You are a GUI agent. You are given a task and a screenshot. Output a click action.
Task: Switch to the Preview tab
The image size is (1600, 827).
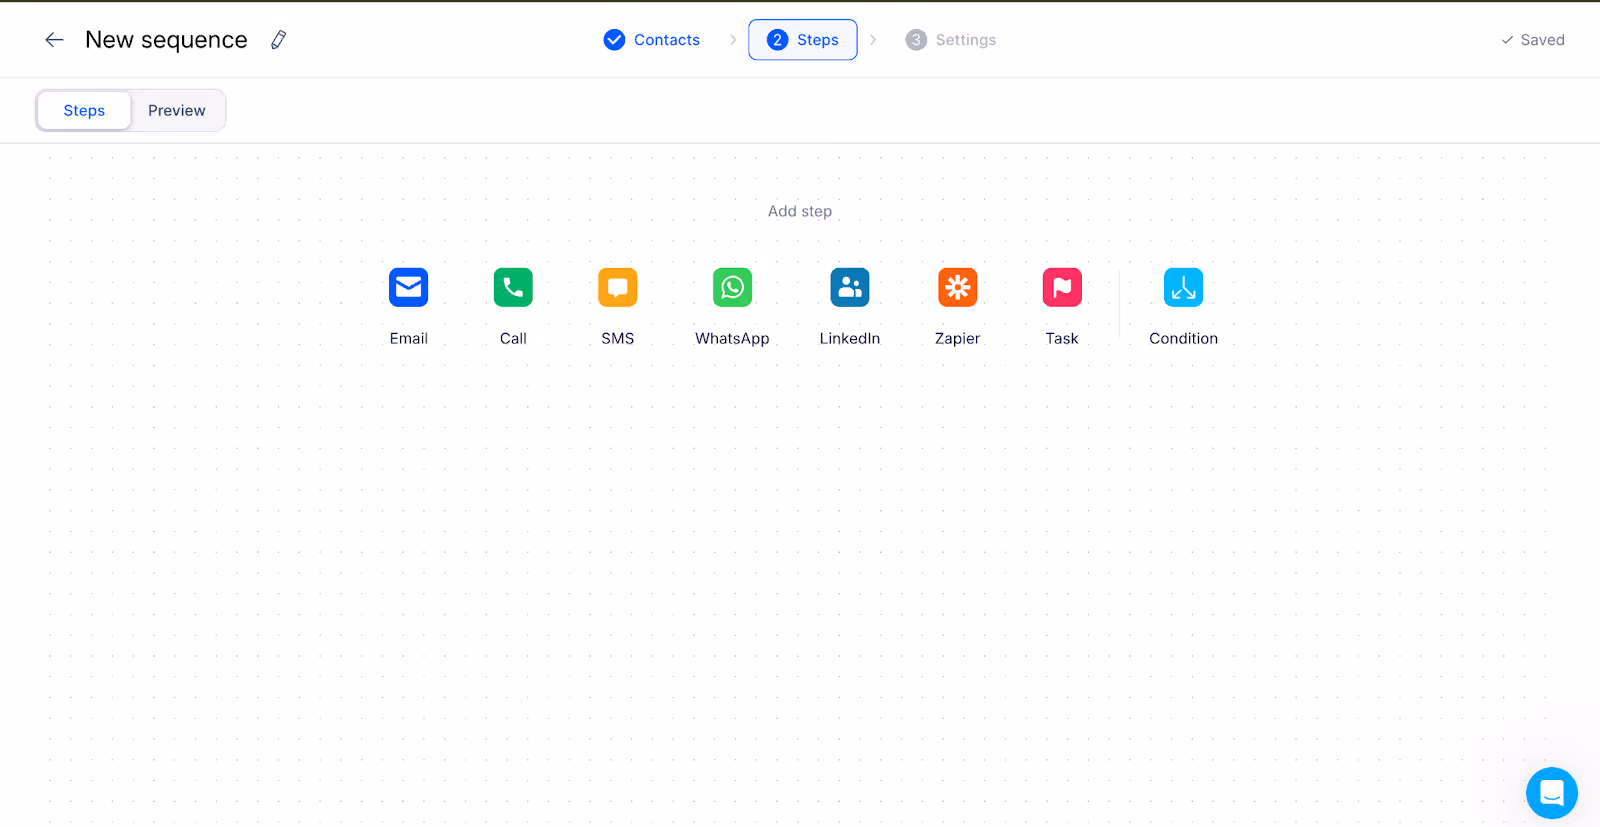point(177,111)
